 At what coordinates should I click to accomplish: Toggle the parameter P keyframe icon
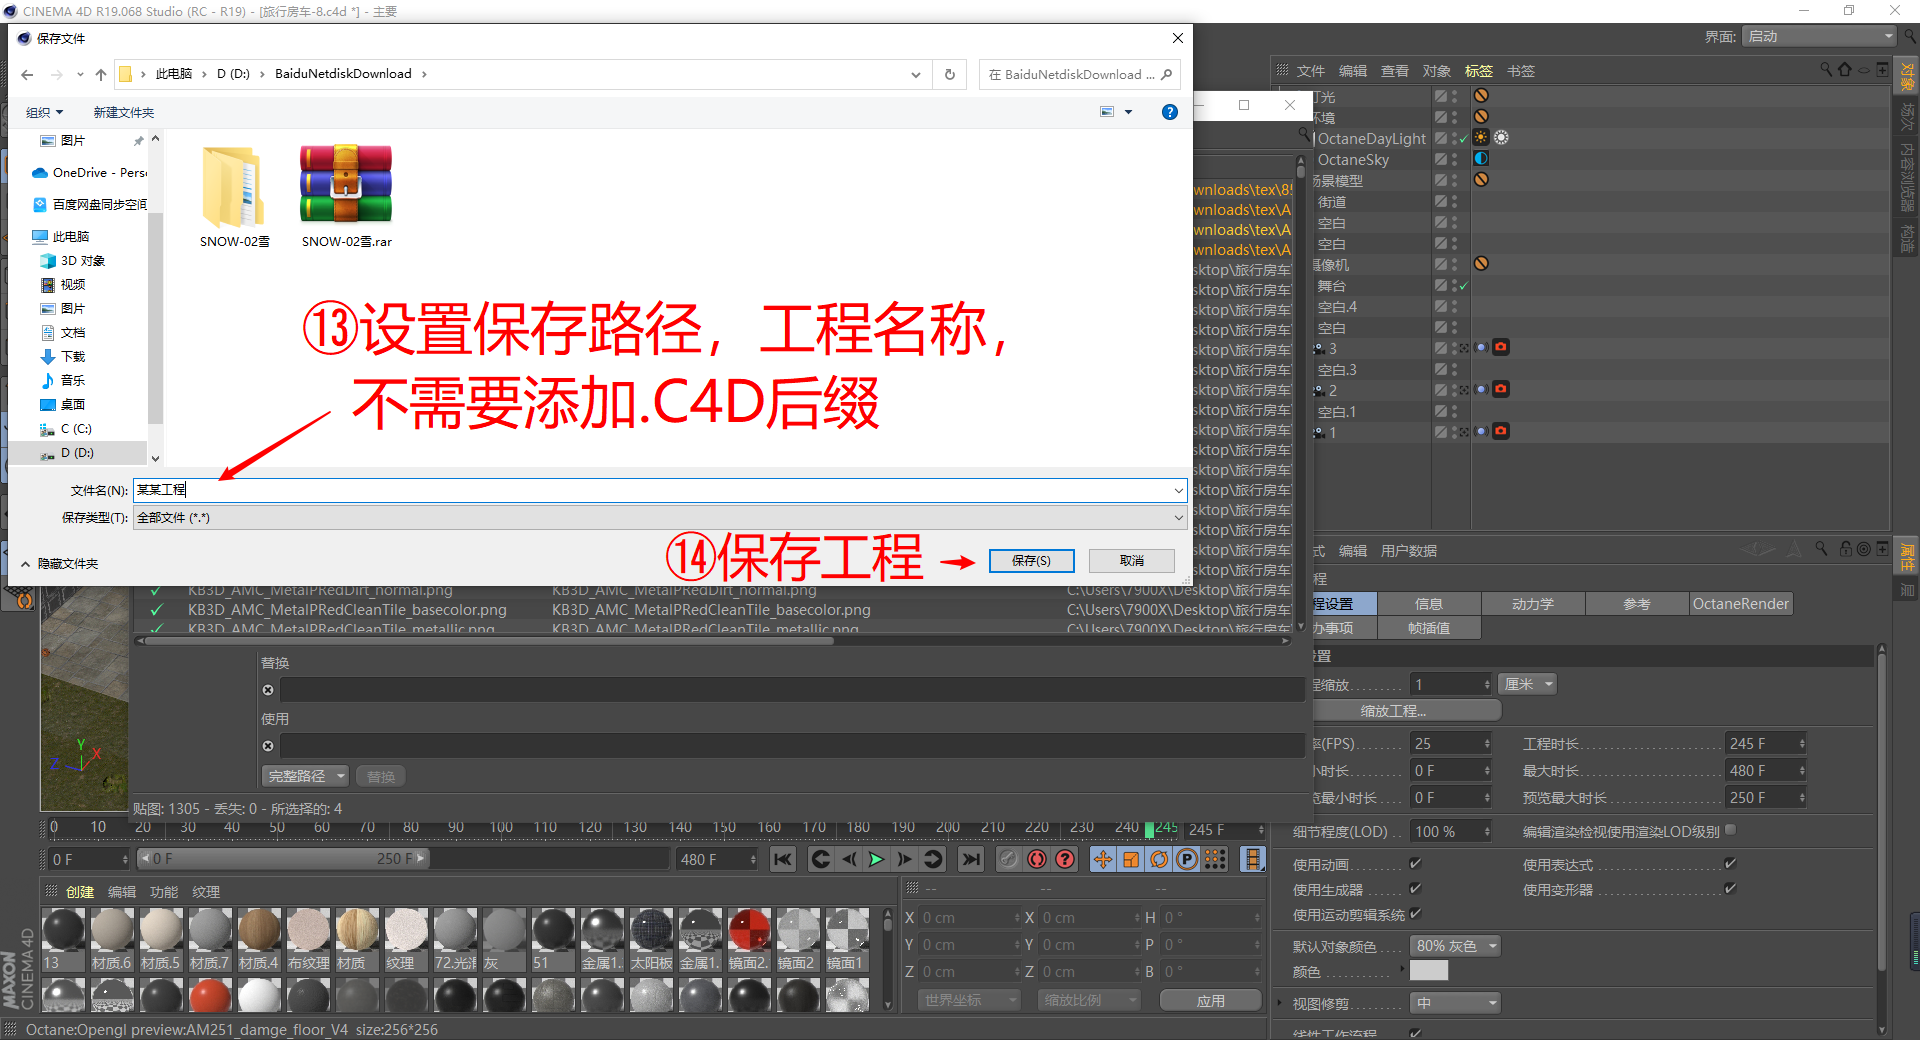pyautogui.click(x=1186, y=859)
